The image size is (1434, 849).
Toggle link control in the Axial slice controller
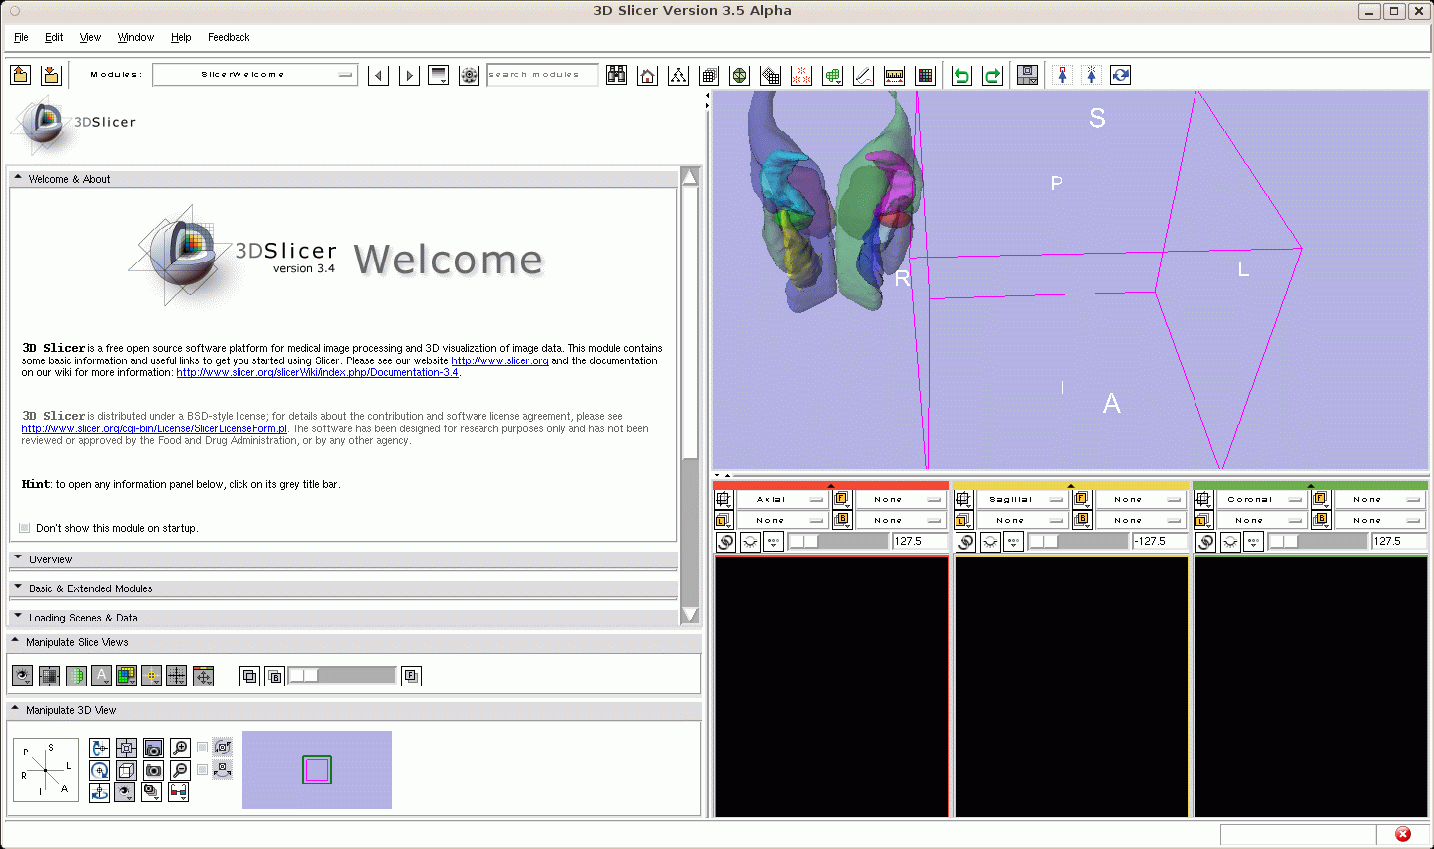tap(726, 542)
